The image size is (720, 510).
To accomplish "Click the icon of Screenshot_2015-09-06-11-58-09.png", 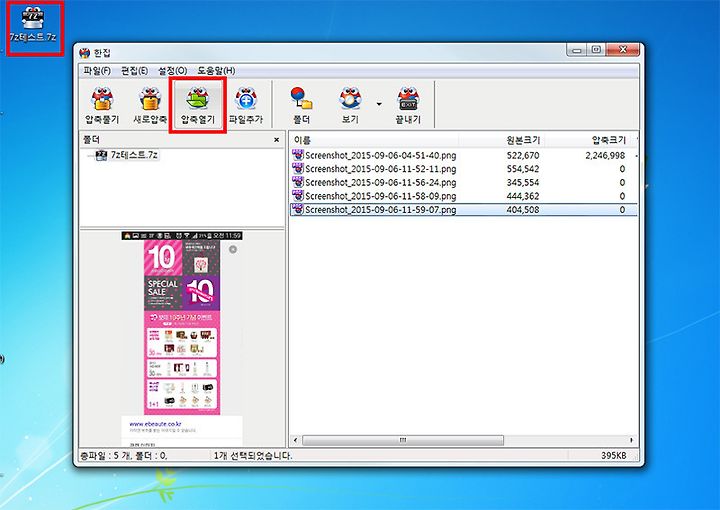I will click(298, 196).
